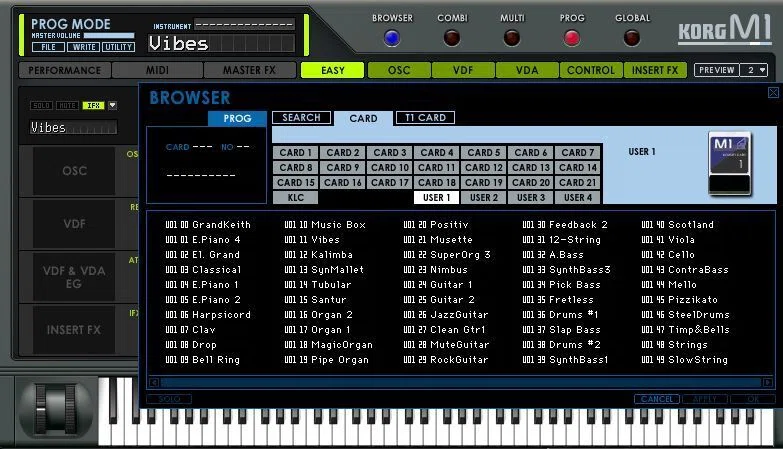Select the red PROG mode LED button
Viewport: 783px width, 449px height.
tap(572, 38)
